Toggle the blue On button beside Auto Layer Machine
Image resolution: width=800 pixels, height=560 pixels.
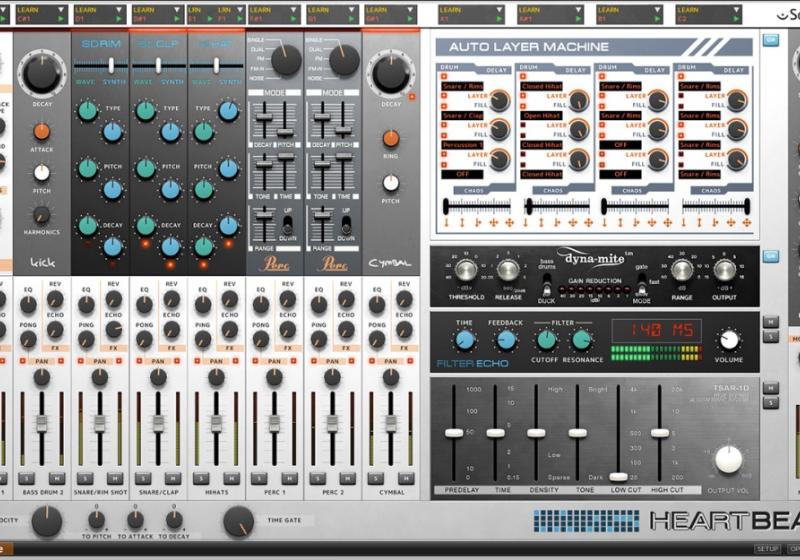pyautogui.click(x=770, y=40)
